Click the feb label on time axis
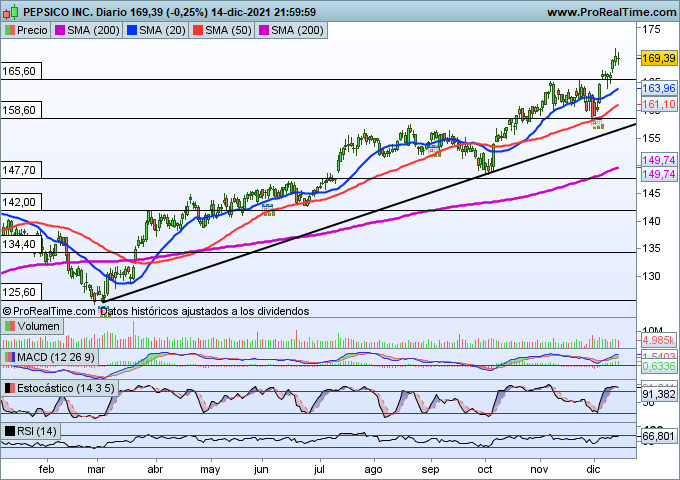680x480 pixels. tap(46, 469)
